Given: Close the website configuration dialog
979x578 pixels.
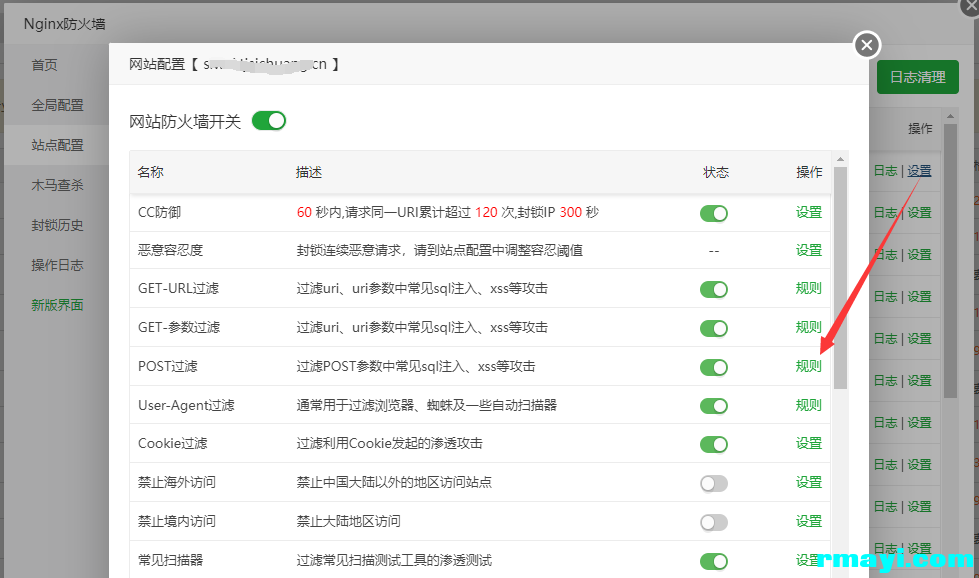Looking at the screenshot, I should click(867, 45).
